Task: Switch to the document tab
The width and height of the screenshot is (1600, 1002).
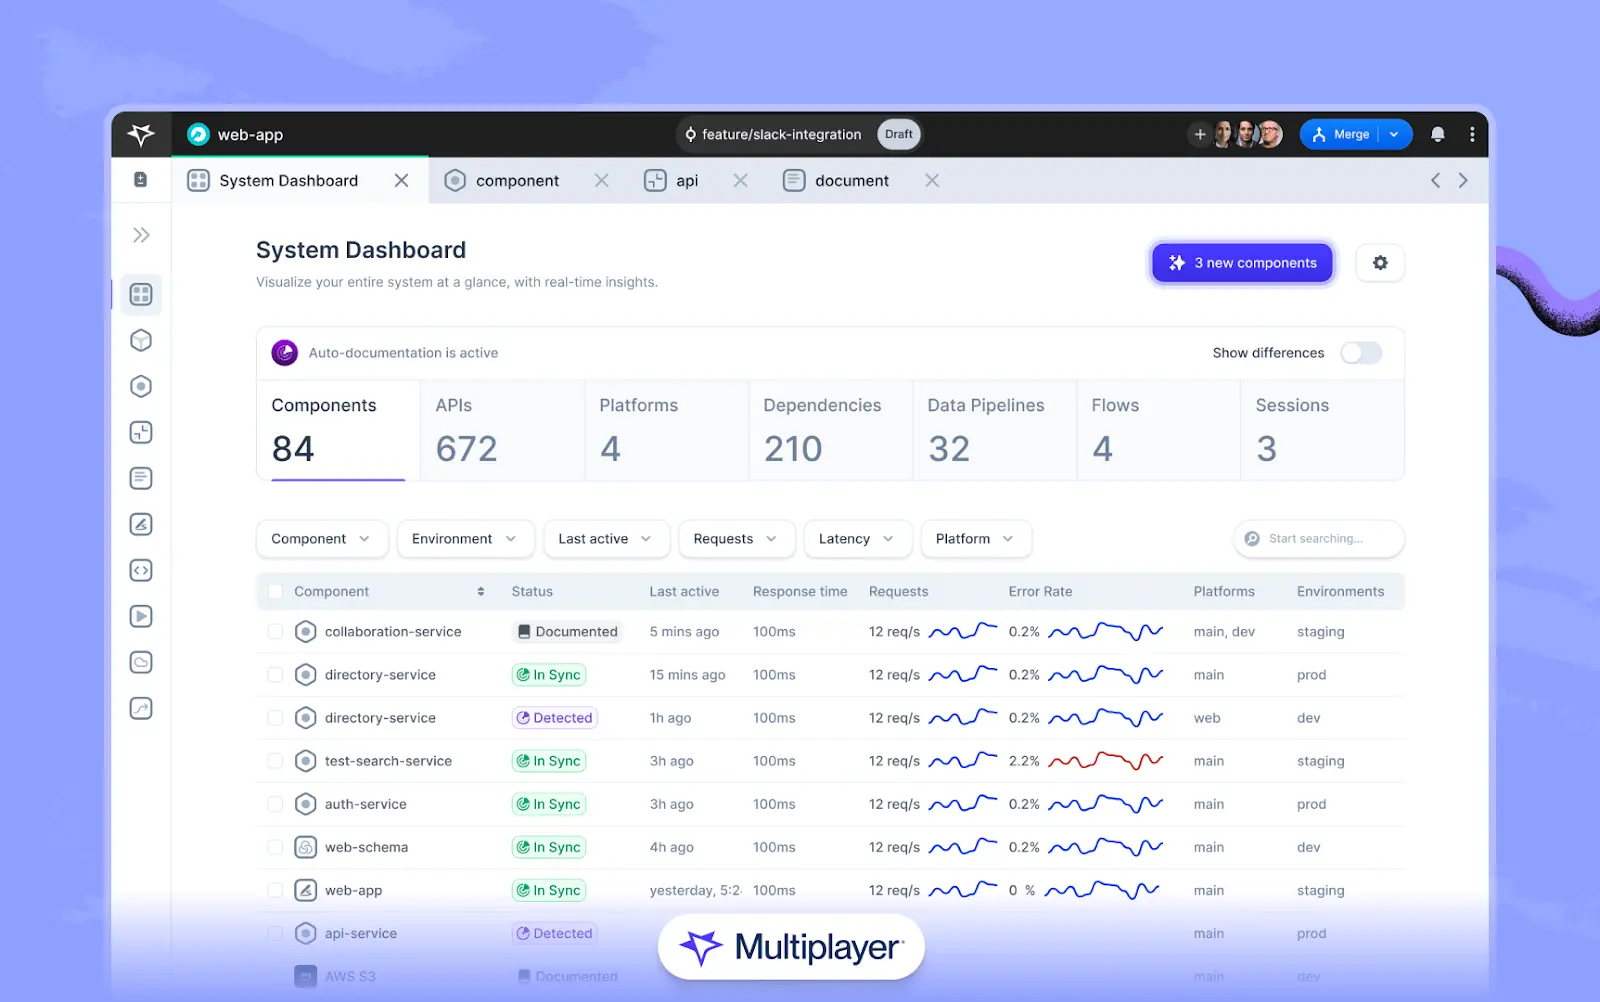Action: [x=850, y=181]
